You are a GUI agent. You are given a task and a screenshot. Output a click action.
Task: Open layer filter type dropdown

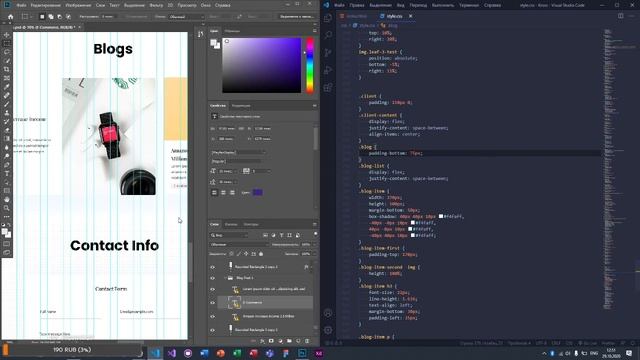pos(229,236)
